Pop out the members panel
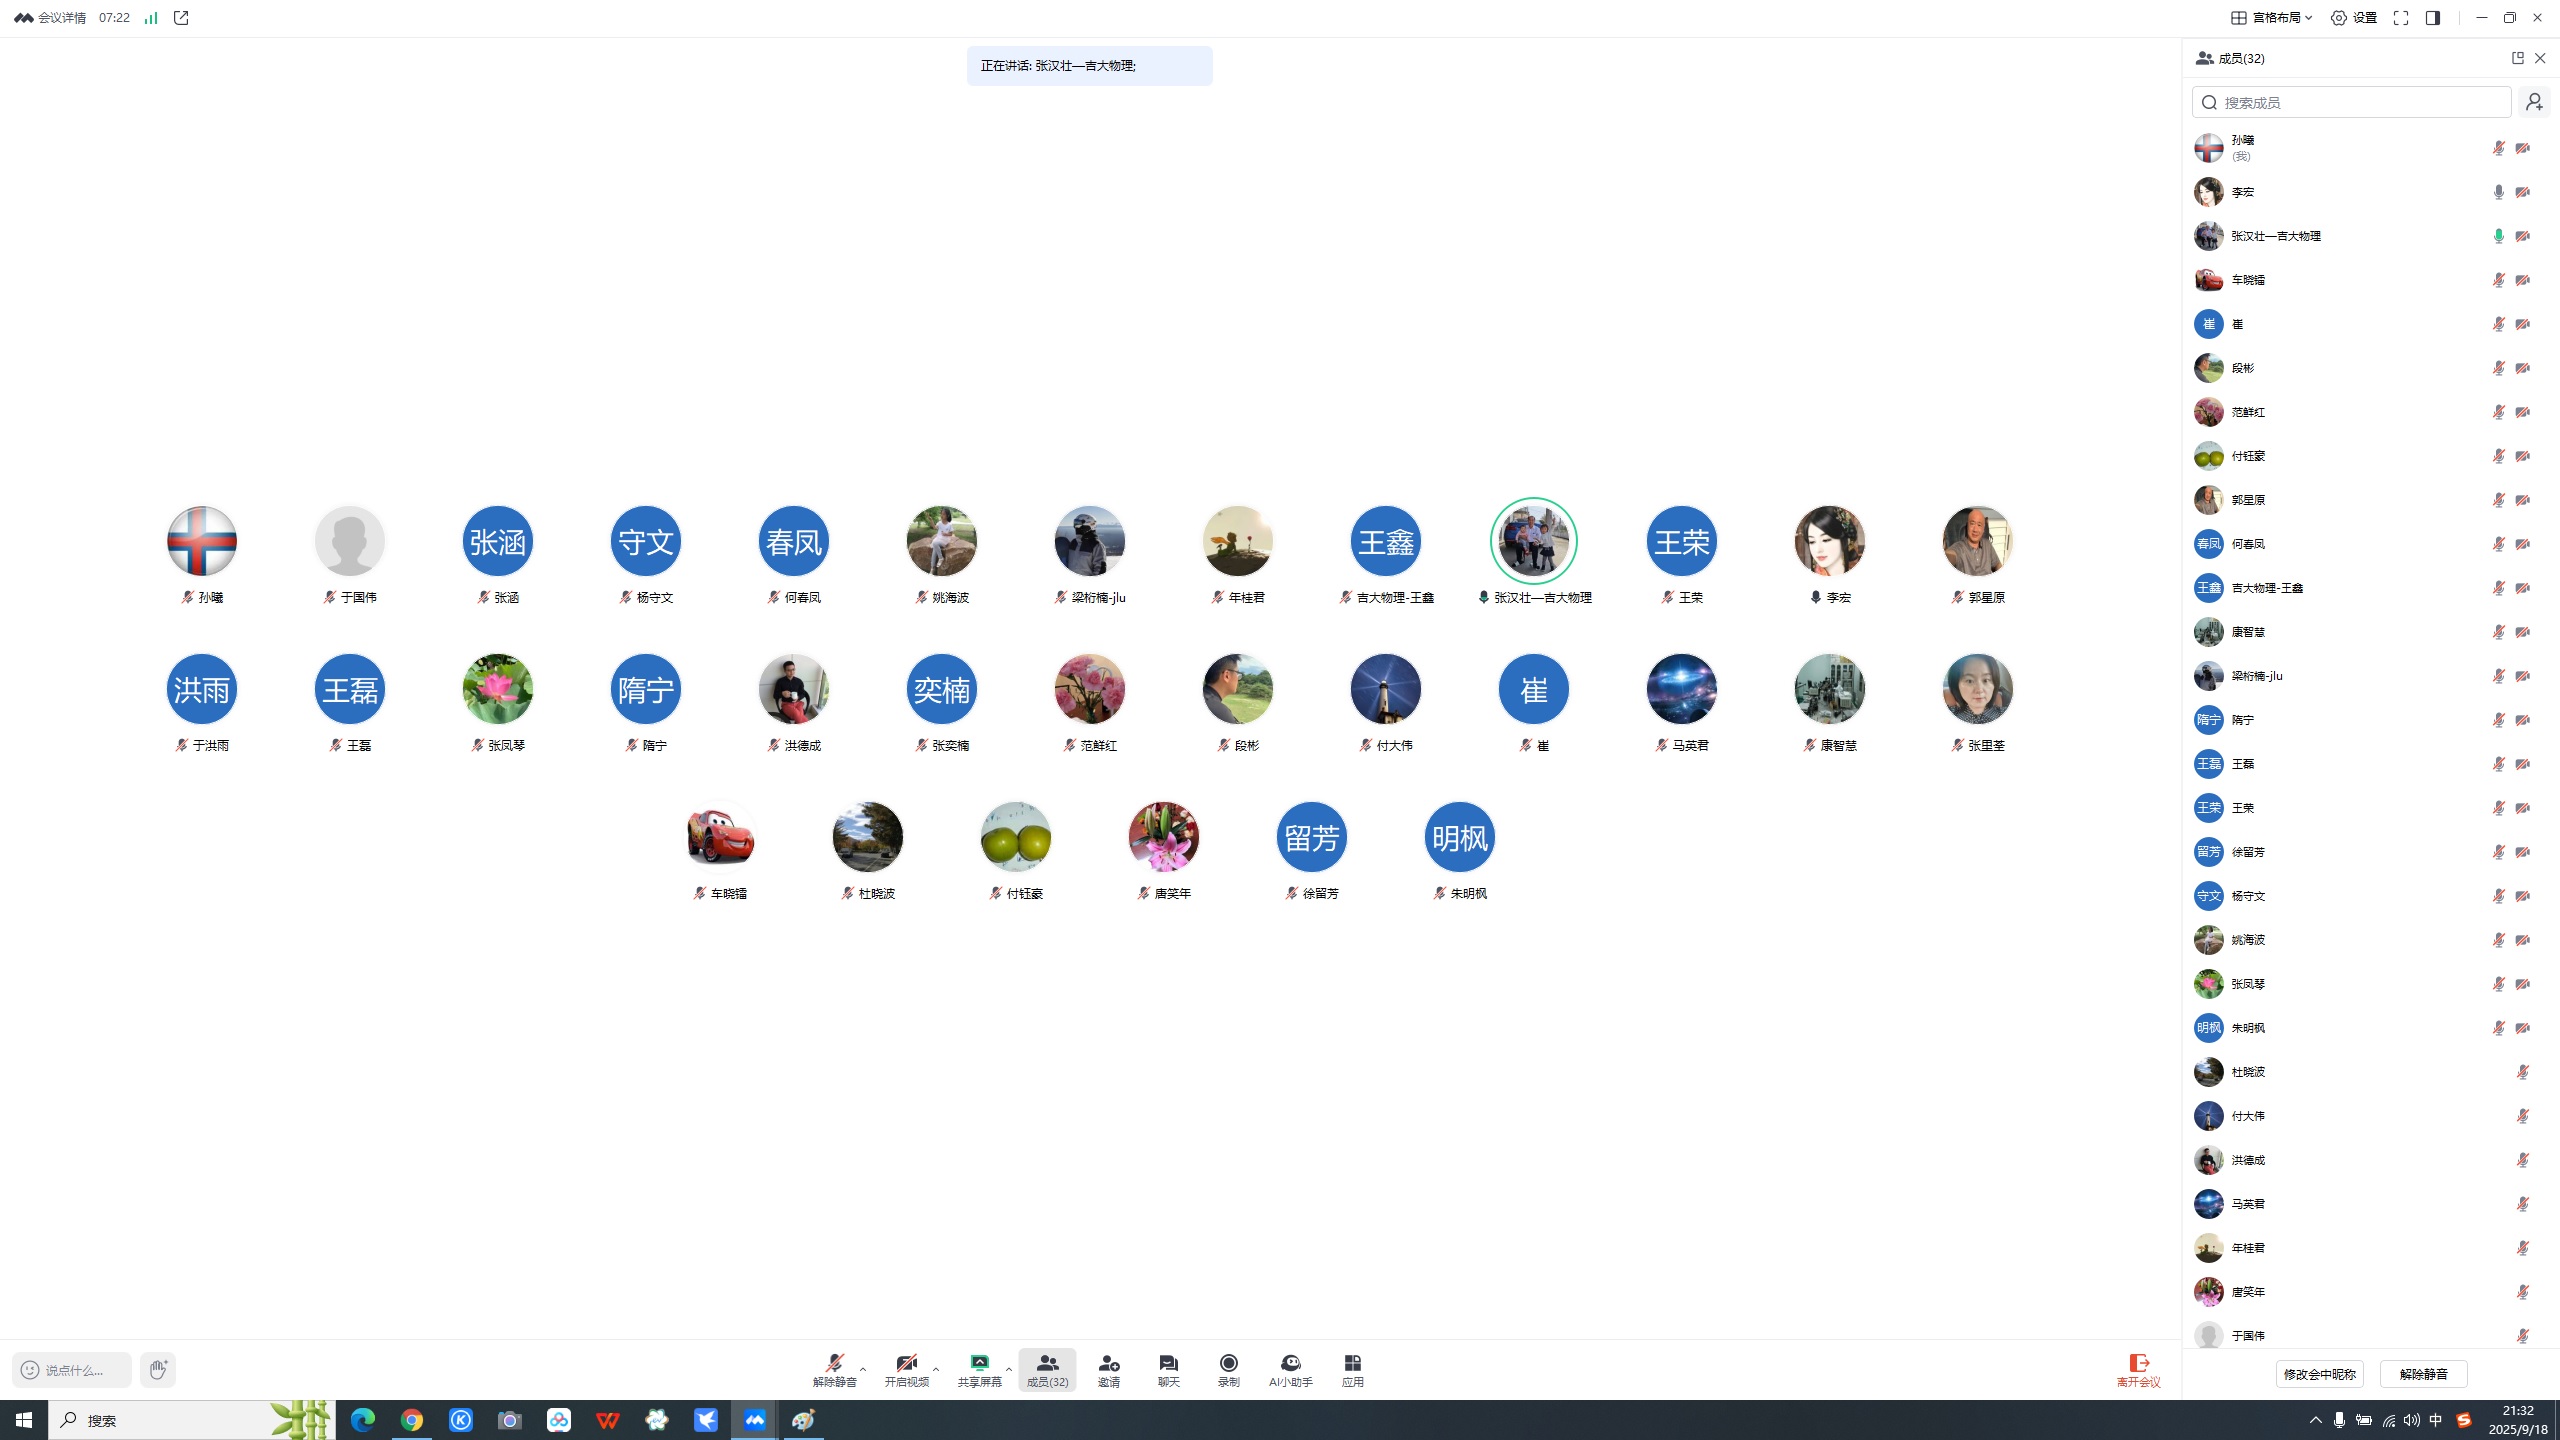The image size is (2560, 1440). pos(2517,58)
